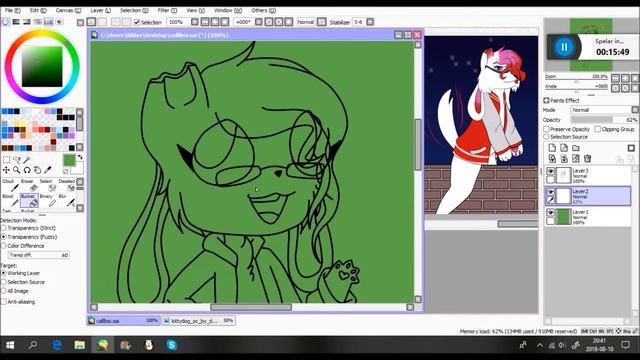Adjust the layer Opacity slider
The image size is (640, 360).
point(604,120)
